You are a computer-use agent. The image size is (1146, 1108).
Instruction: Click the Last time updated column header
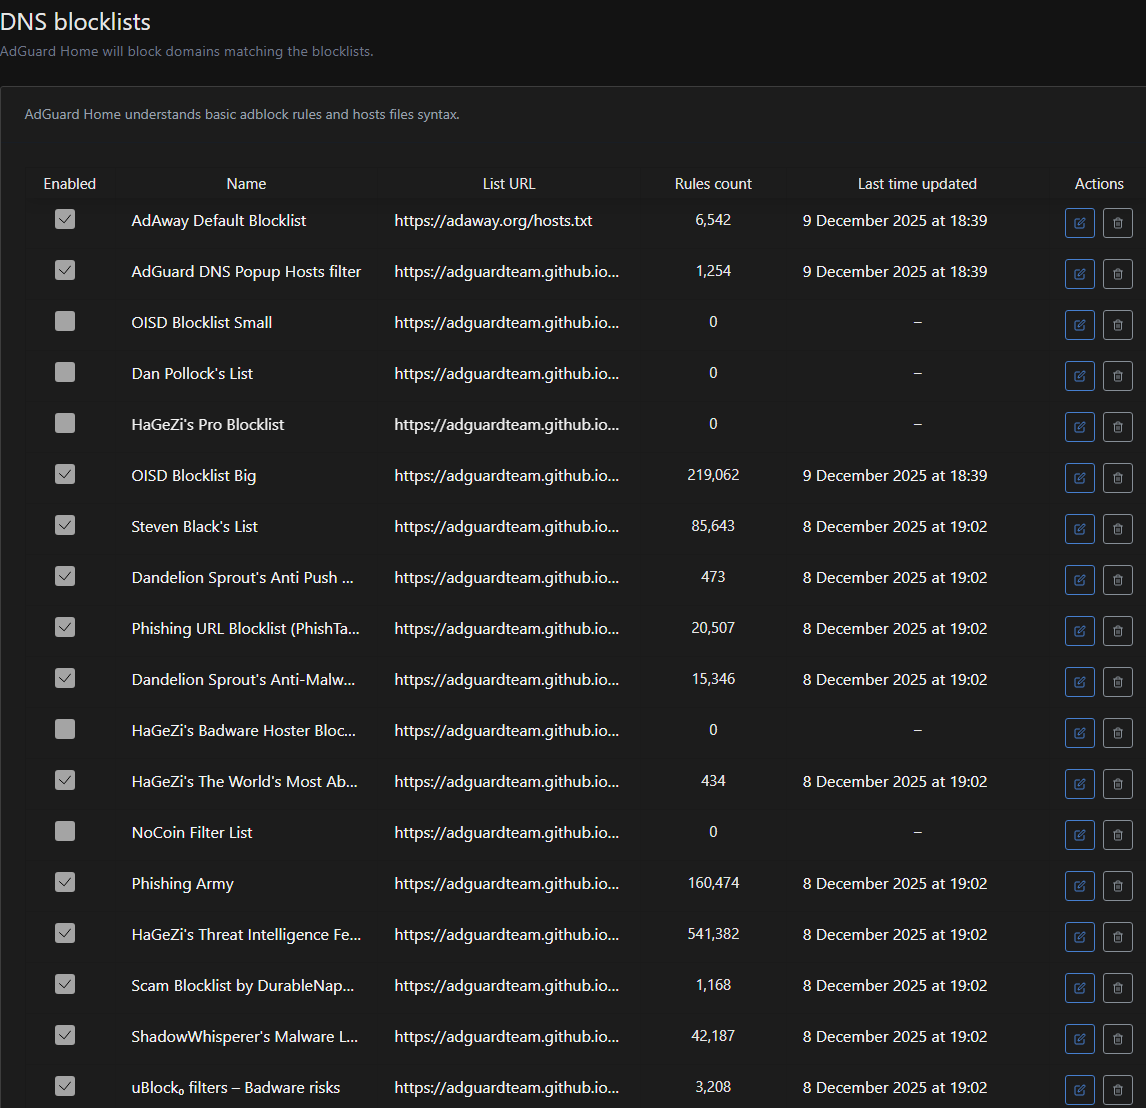tap(917, 184)
